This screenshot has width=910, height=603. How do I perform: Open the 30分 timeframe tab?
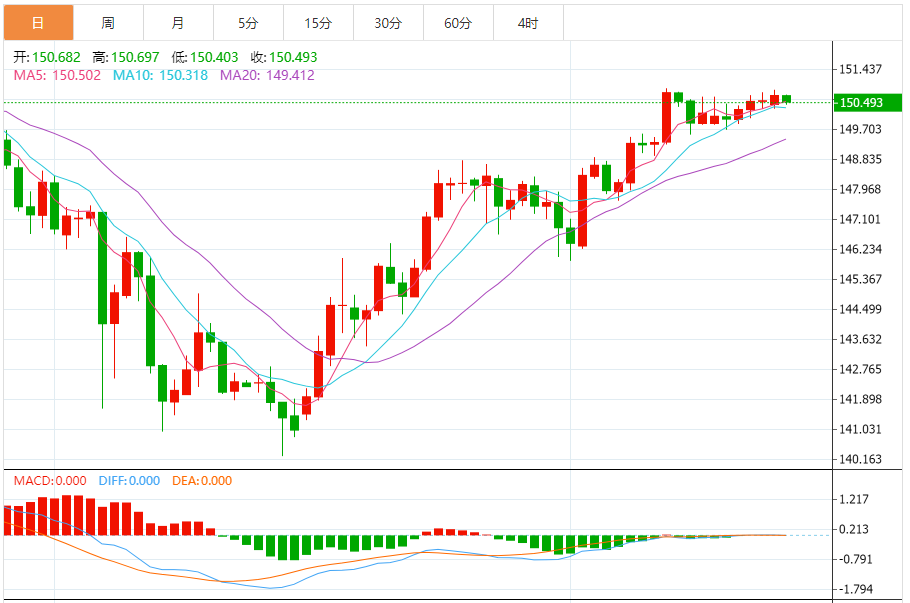[x=388, y=23]
